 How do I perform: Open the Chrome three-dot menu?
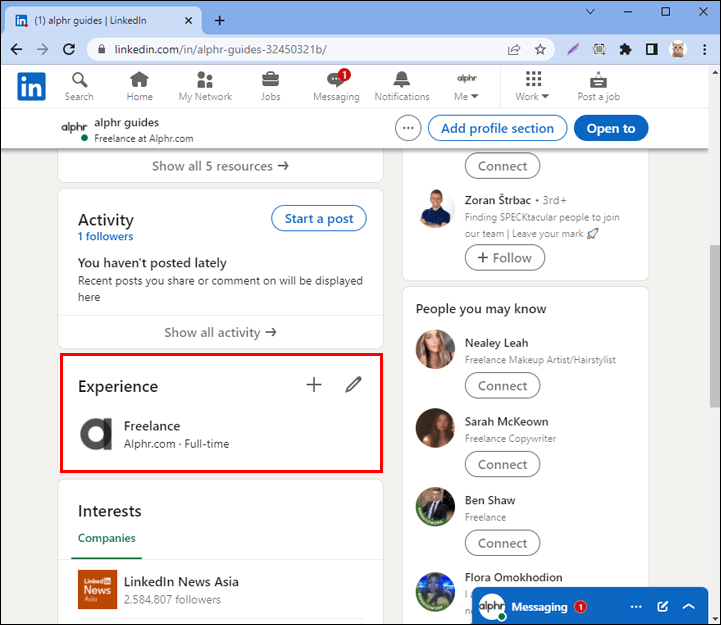pyautogui.click(x=704, y=49)
